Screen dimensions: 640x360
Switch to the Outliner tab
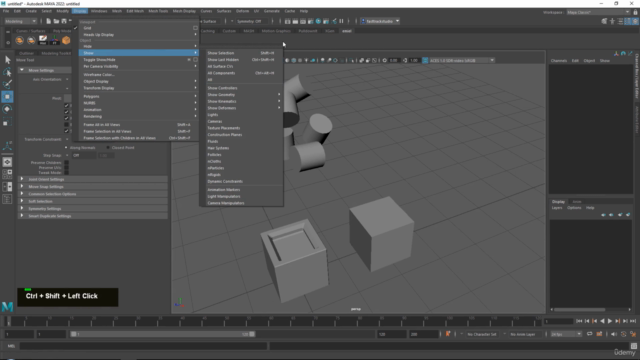click(27, 53)
